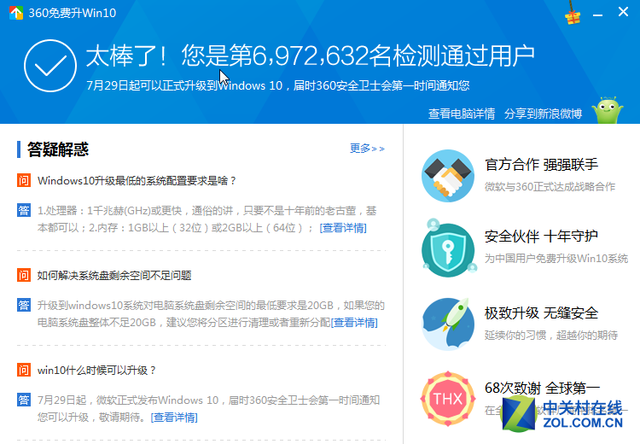The image size is (640, 444).
Task: Click the large checkmark circle icon
Action: click(x=50, y=66)
